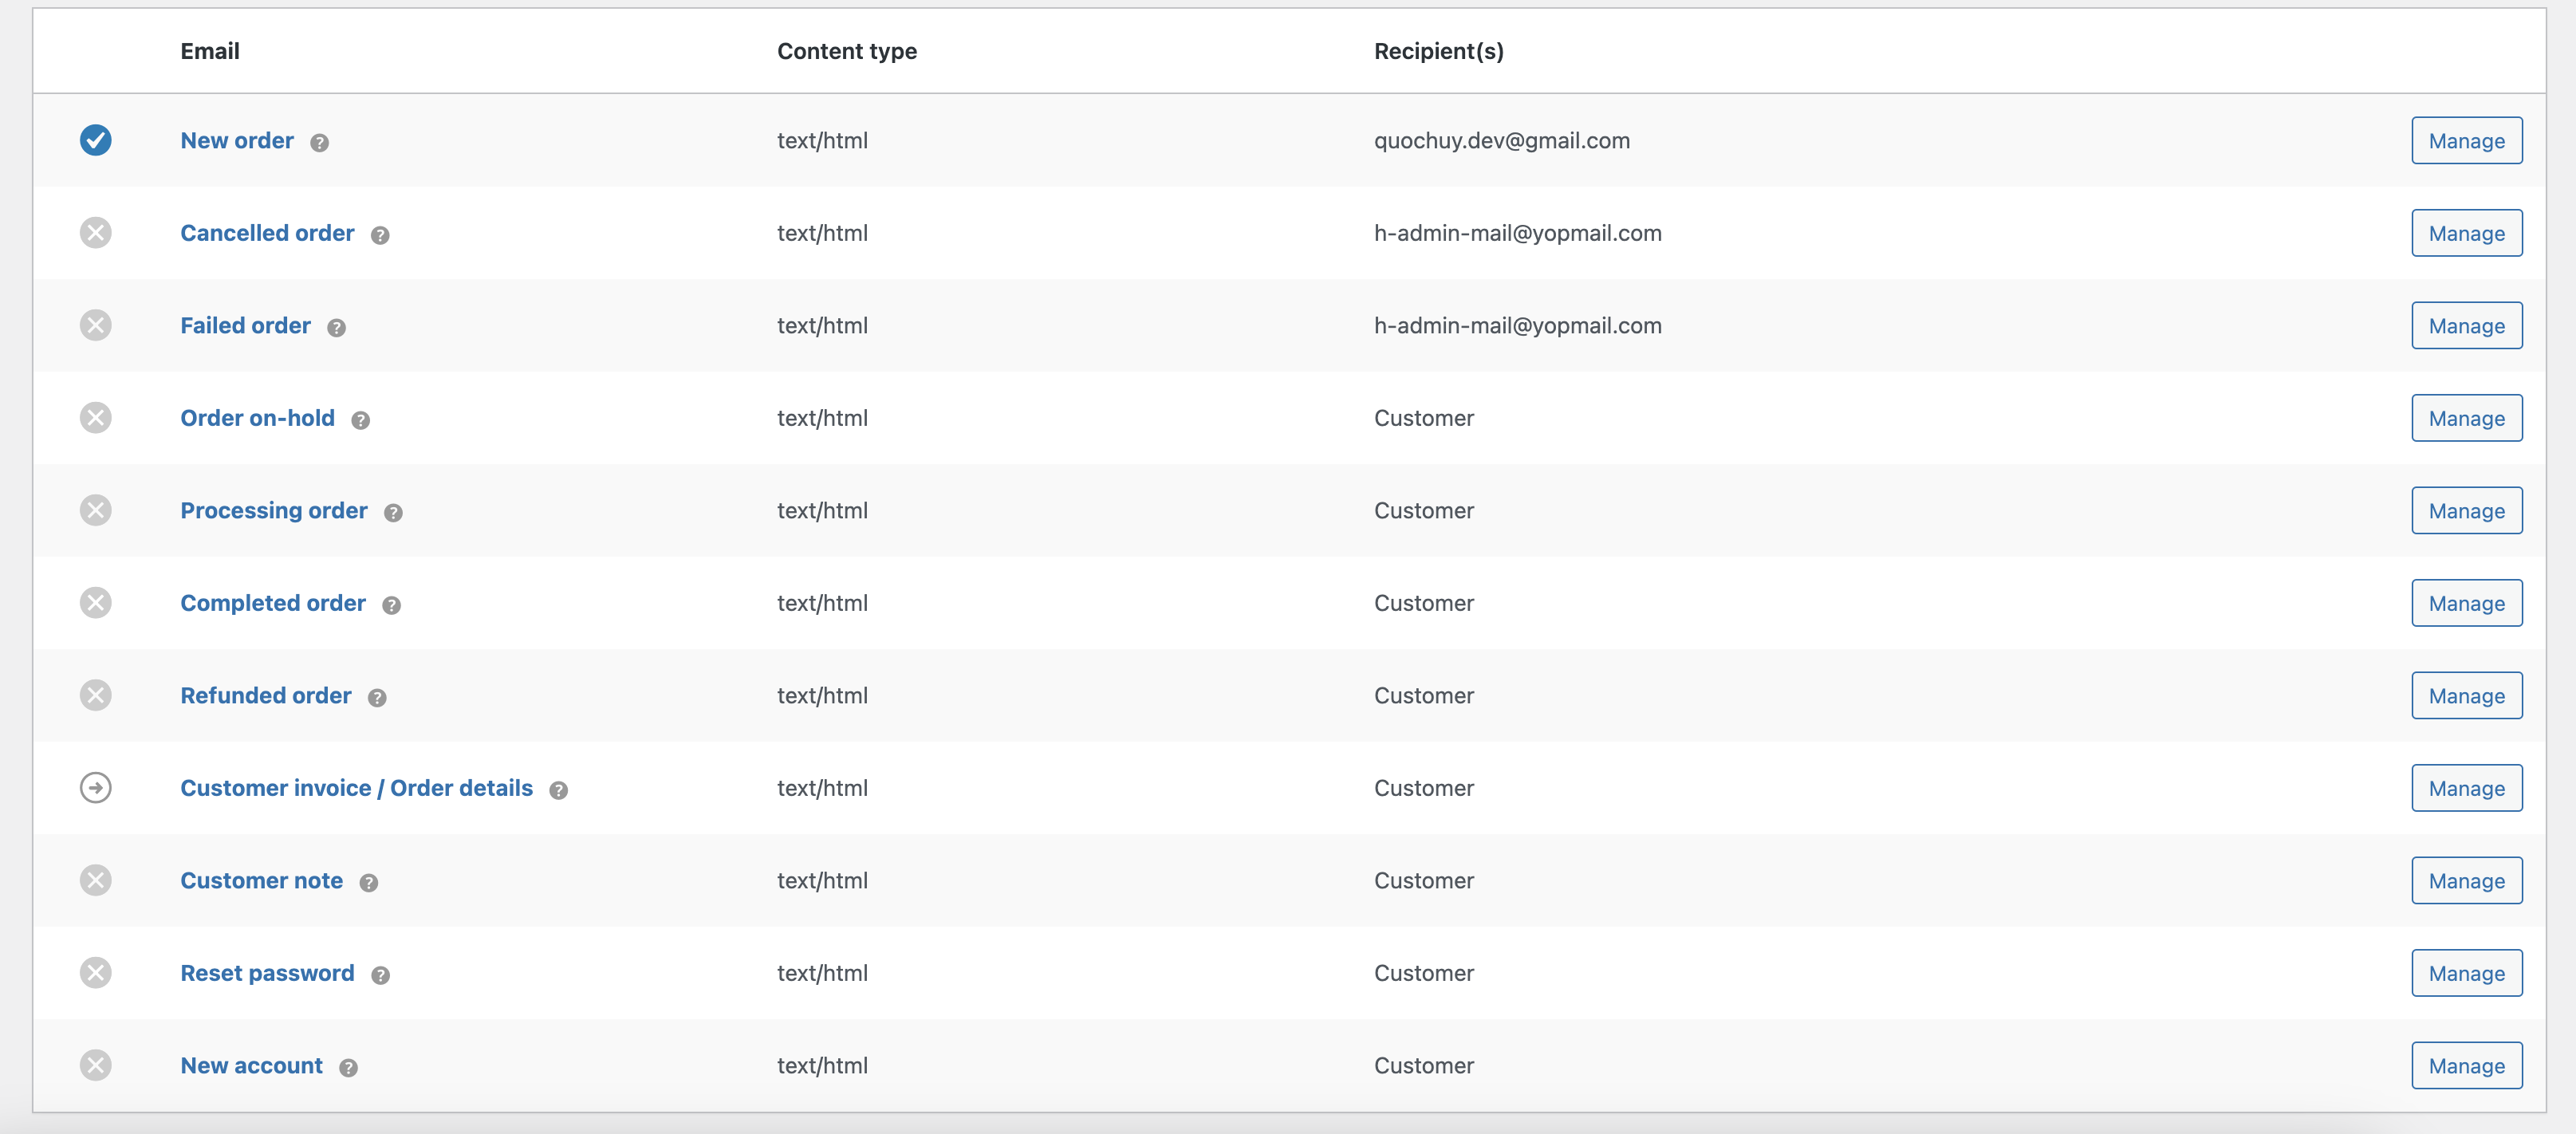
Task: Click the disabled status icon for Order on-hold
Action: pos(95,417)
